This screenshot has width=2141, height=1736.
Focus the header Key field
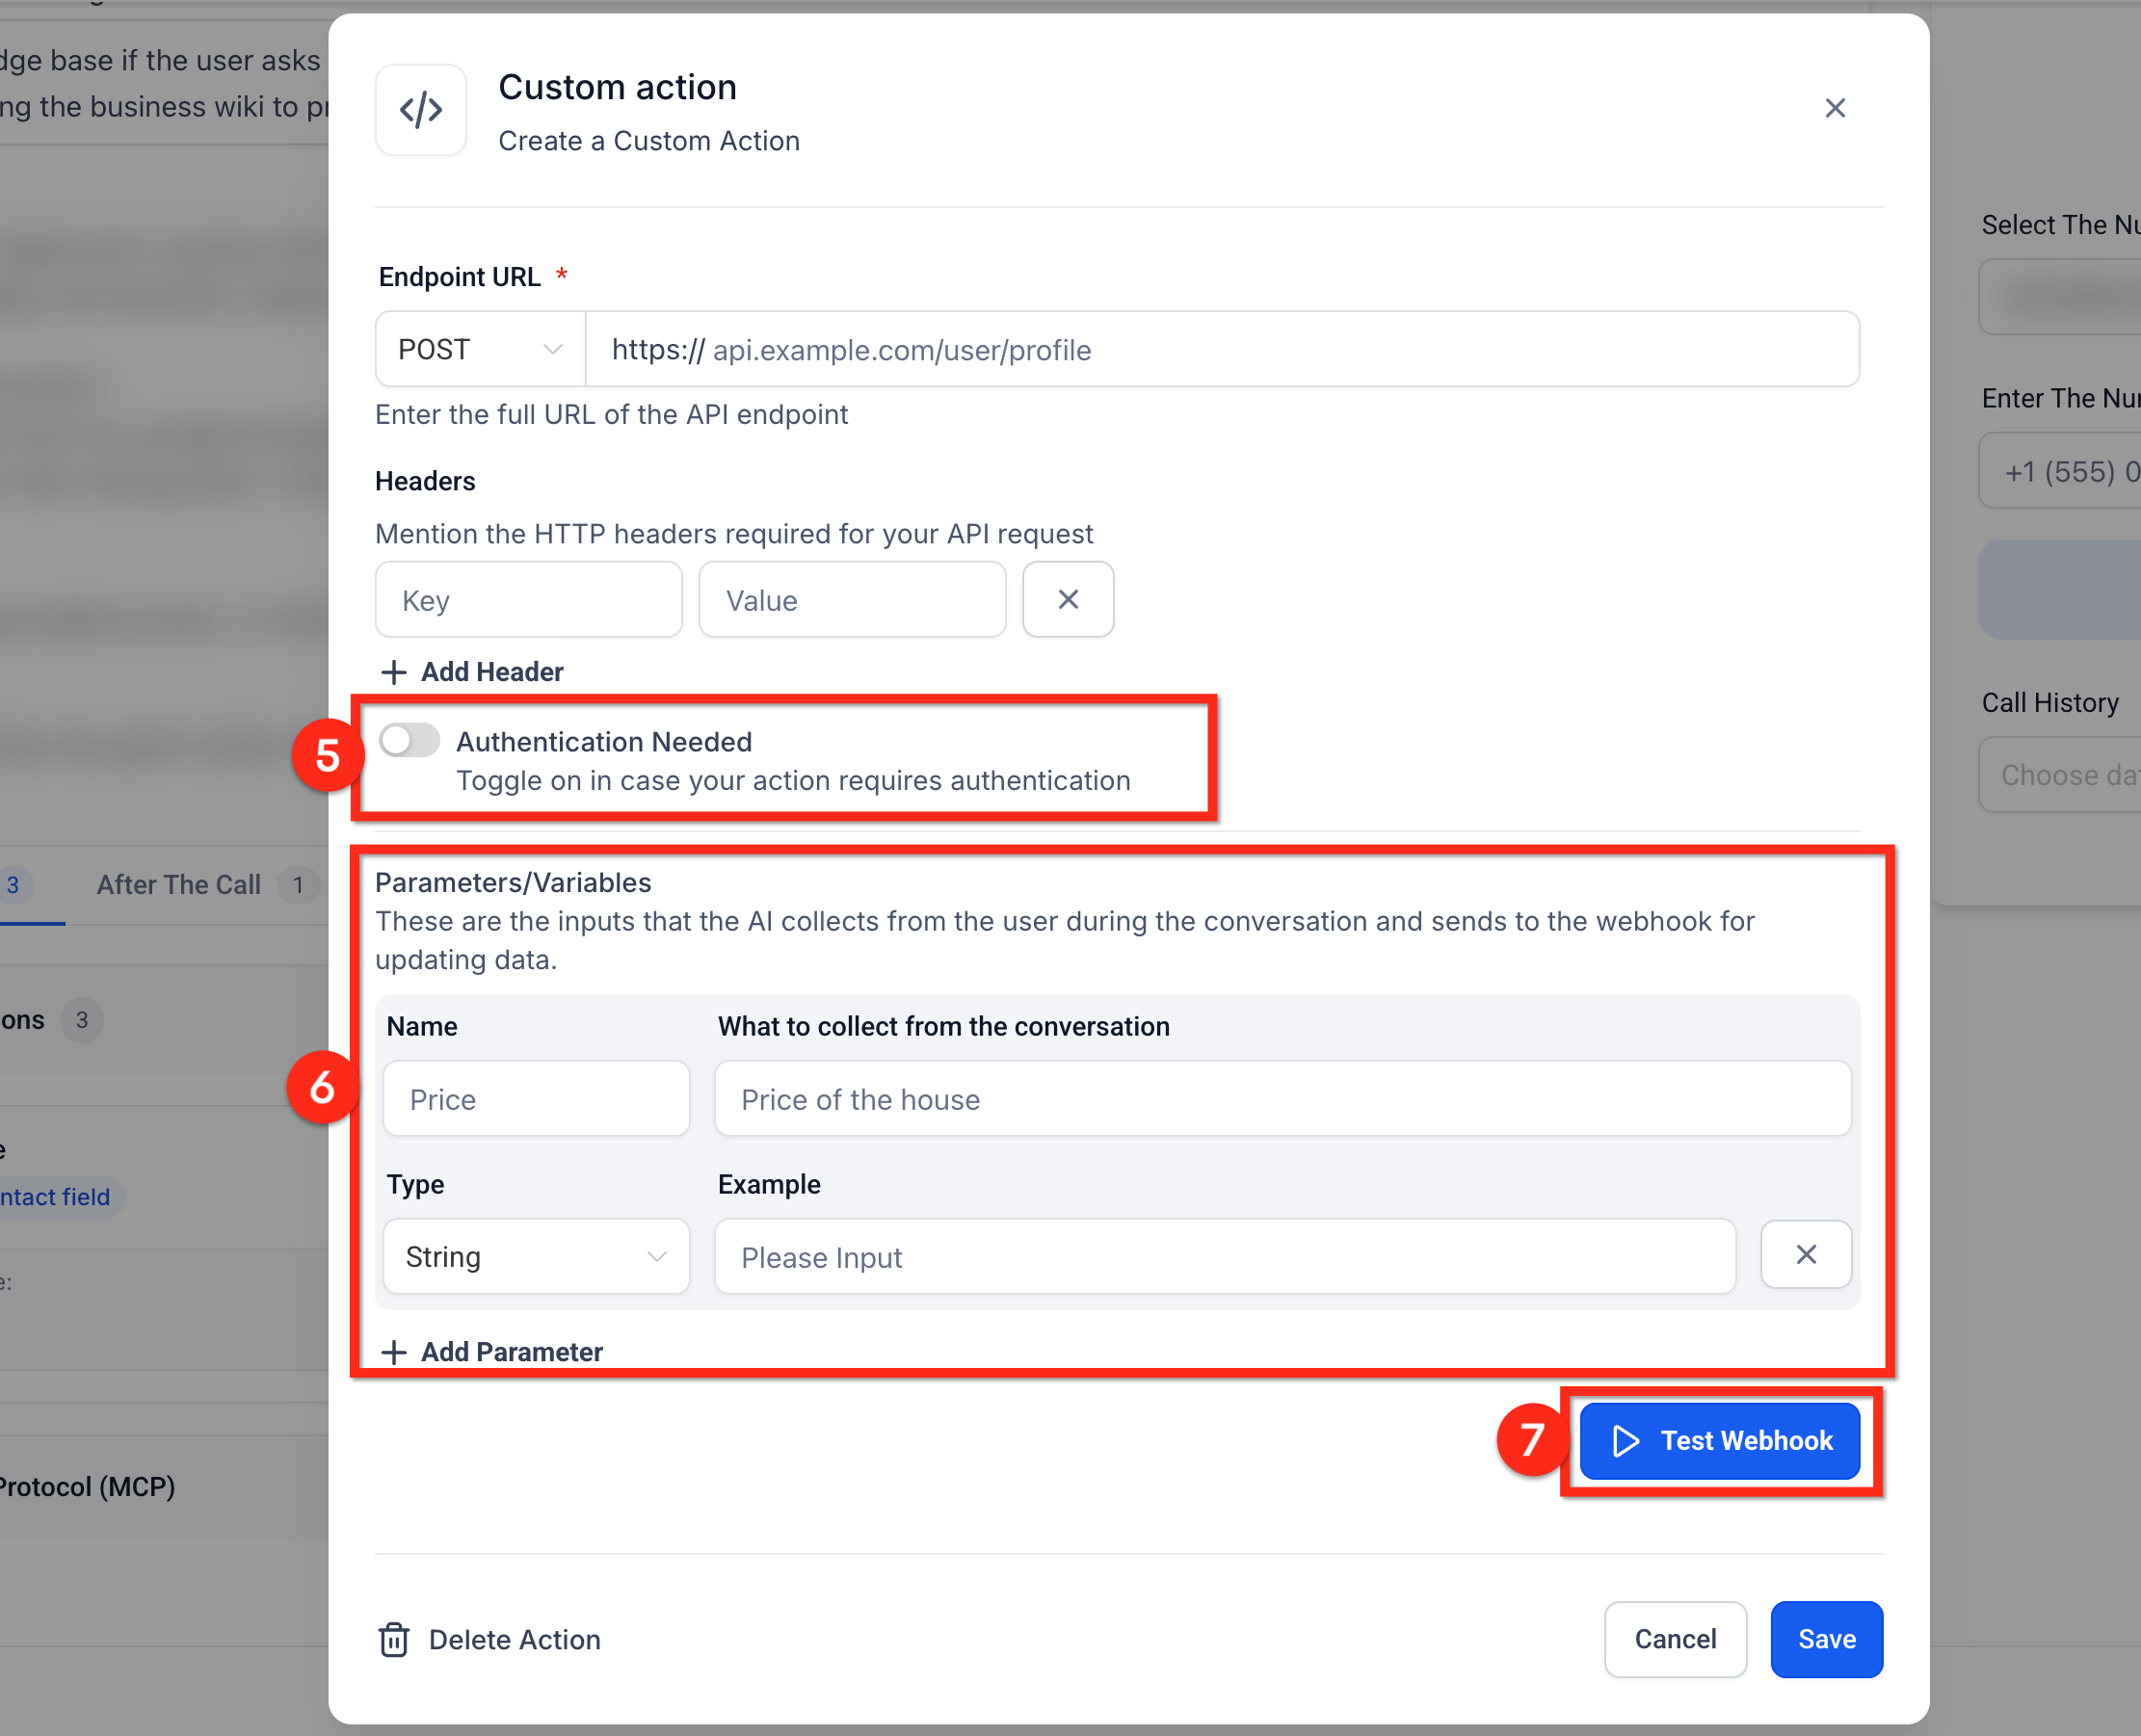528,600
